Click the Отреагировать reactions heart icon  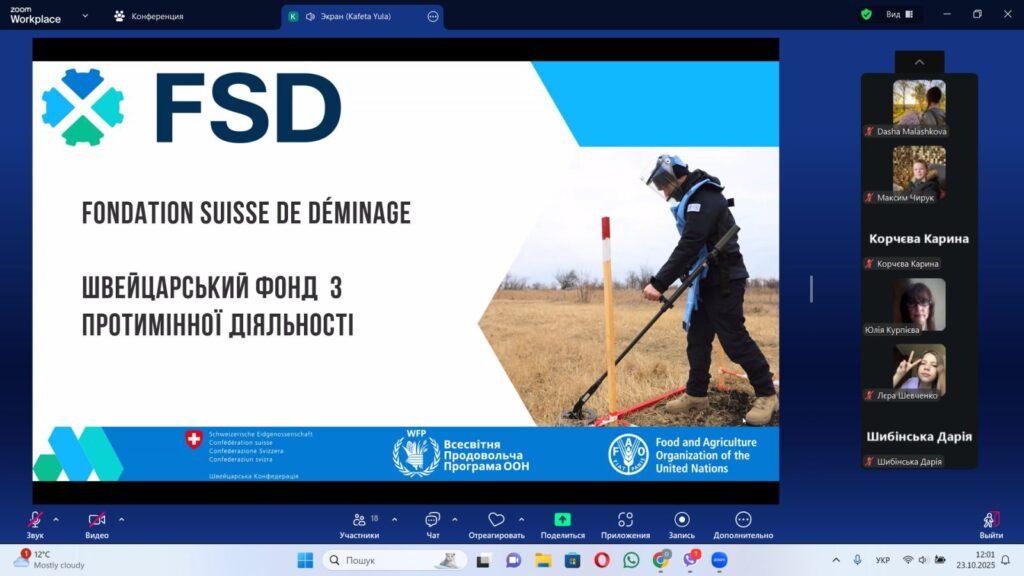coord(496,520)
